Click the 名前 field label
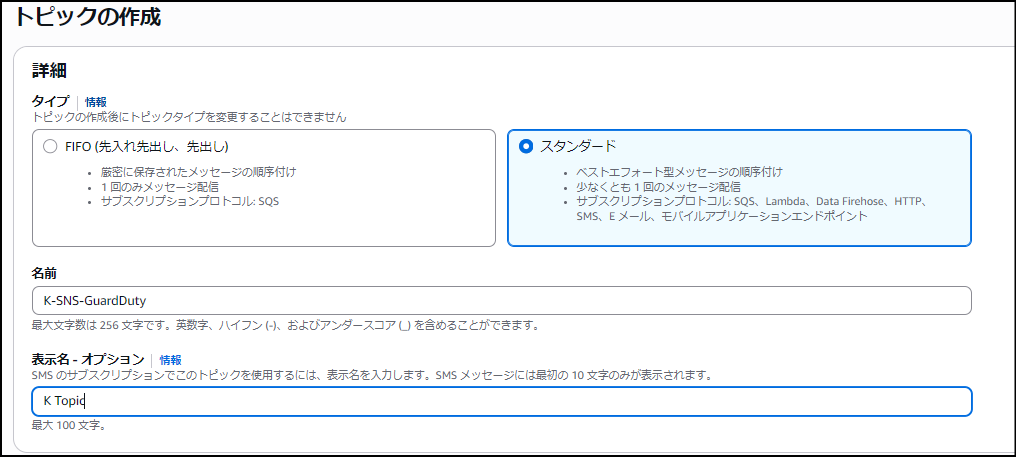 point(45,273)
